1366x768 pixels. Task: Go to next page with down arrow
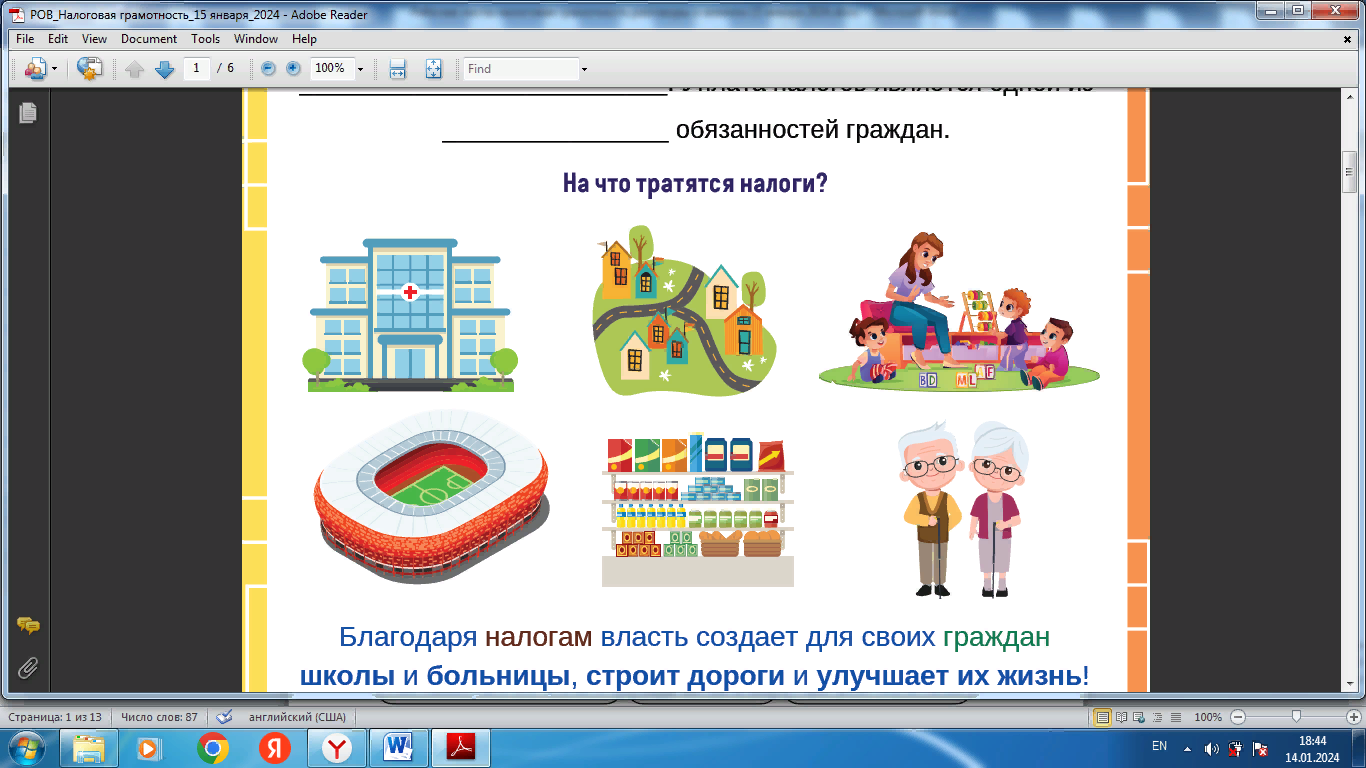(164, 69)
